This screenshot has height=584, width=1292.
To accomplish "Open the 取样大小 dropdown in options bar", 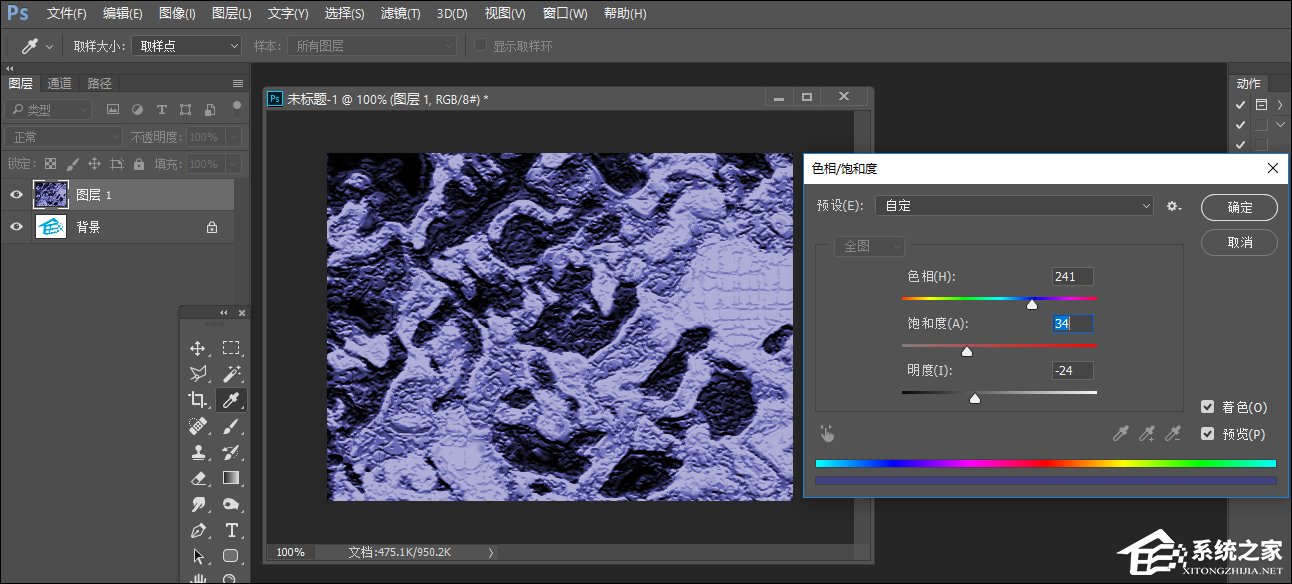I will pos(186,45).
